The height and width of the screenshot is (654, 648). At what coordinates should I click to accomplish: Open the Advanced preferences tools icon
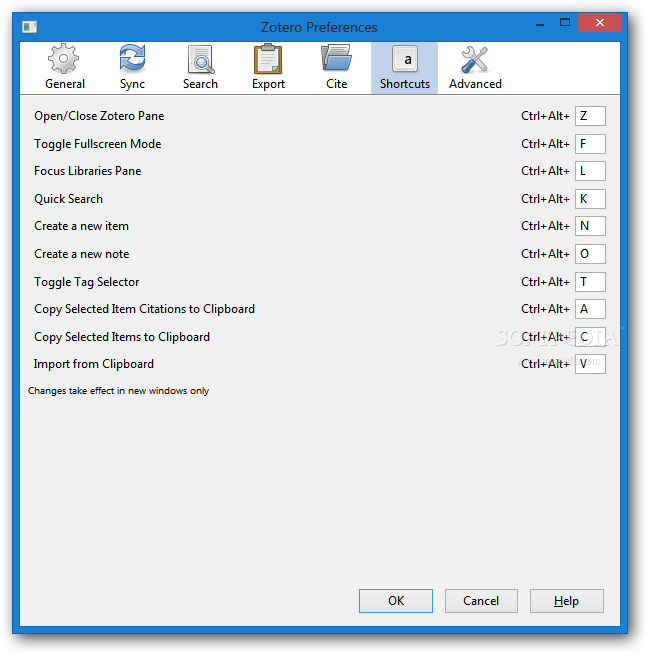pos(475,59)
